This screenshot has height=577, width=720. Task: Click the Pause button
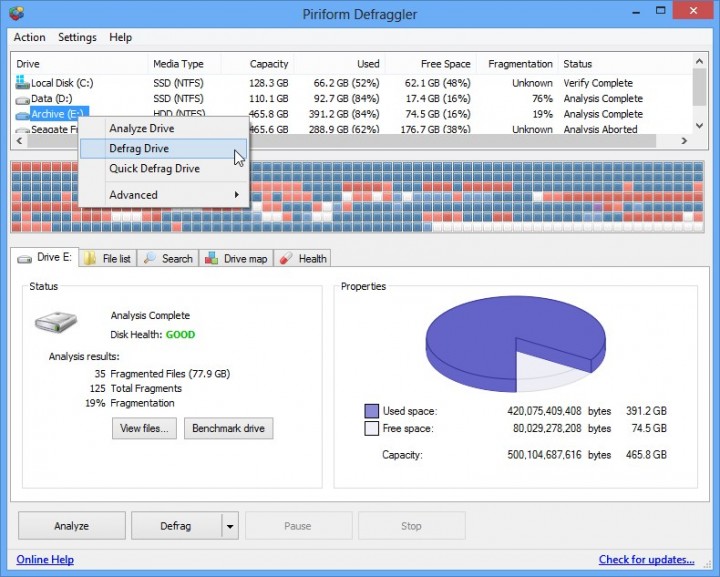click(298, 526)
